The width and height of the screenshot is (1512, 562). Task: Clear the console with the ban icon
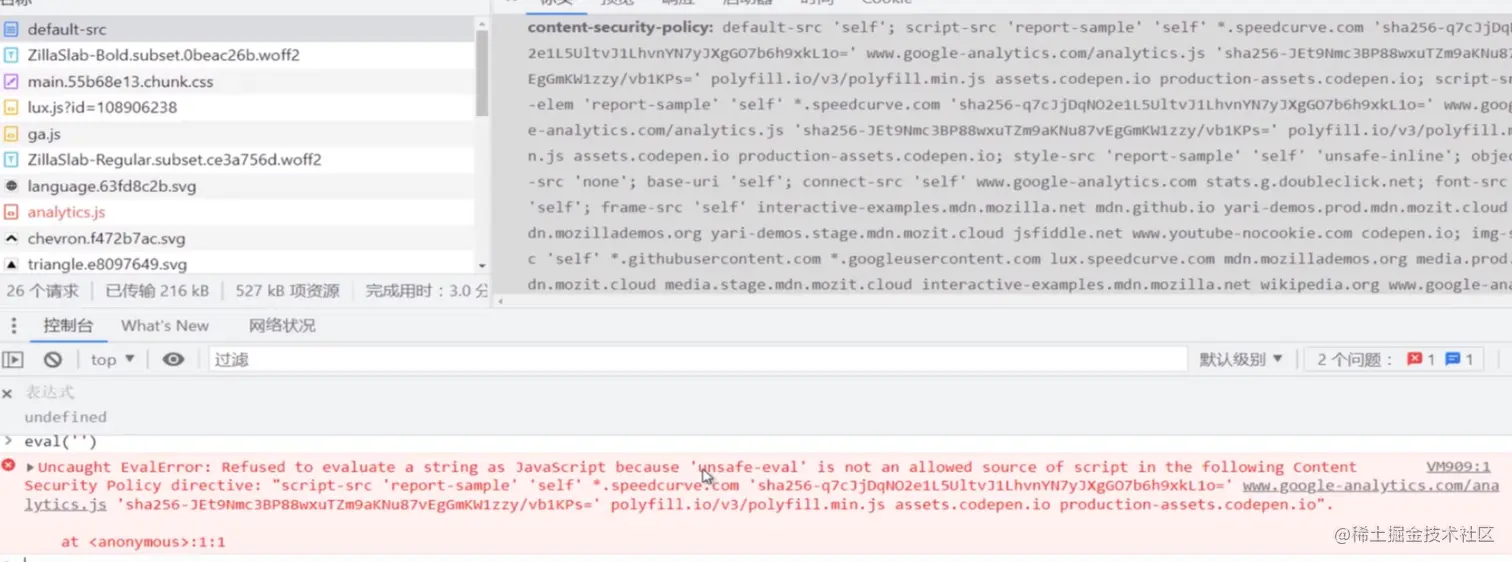pos(53,360)
